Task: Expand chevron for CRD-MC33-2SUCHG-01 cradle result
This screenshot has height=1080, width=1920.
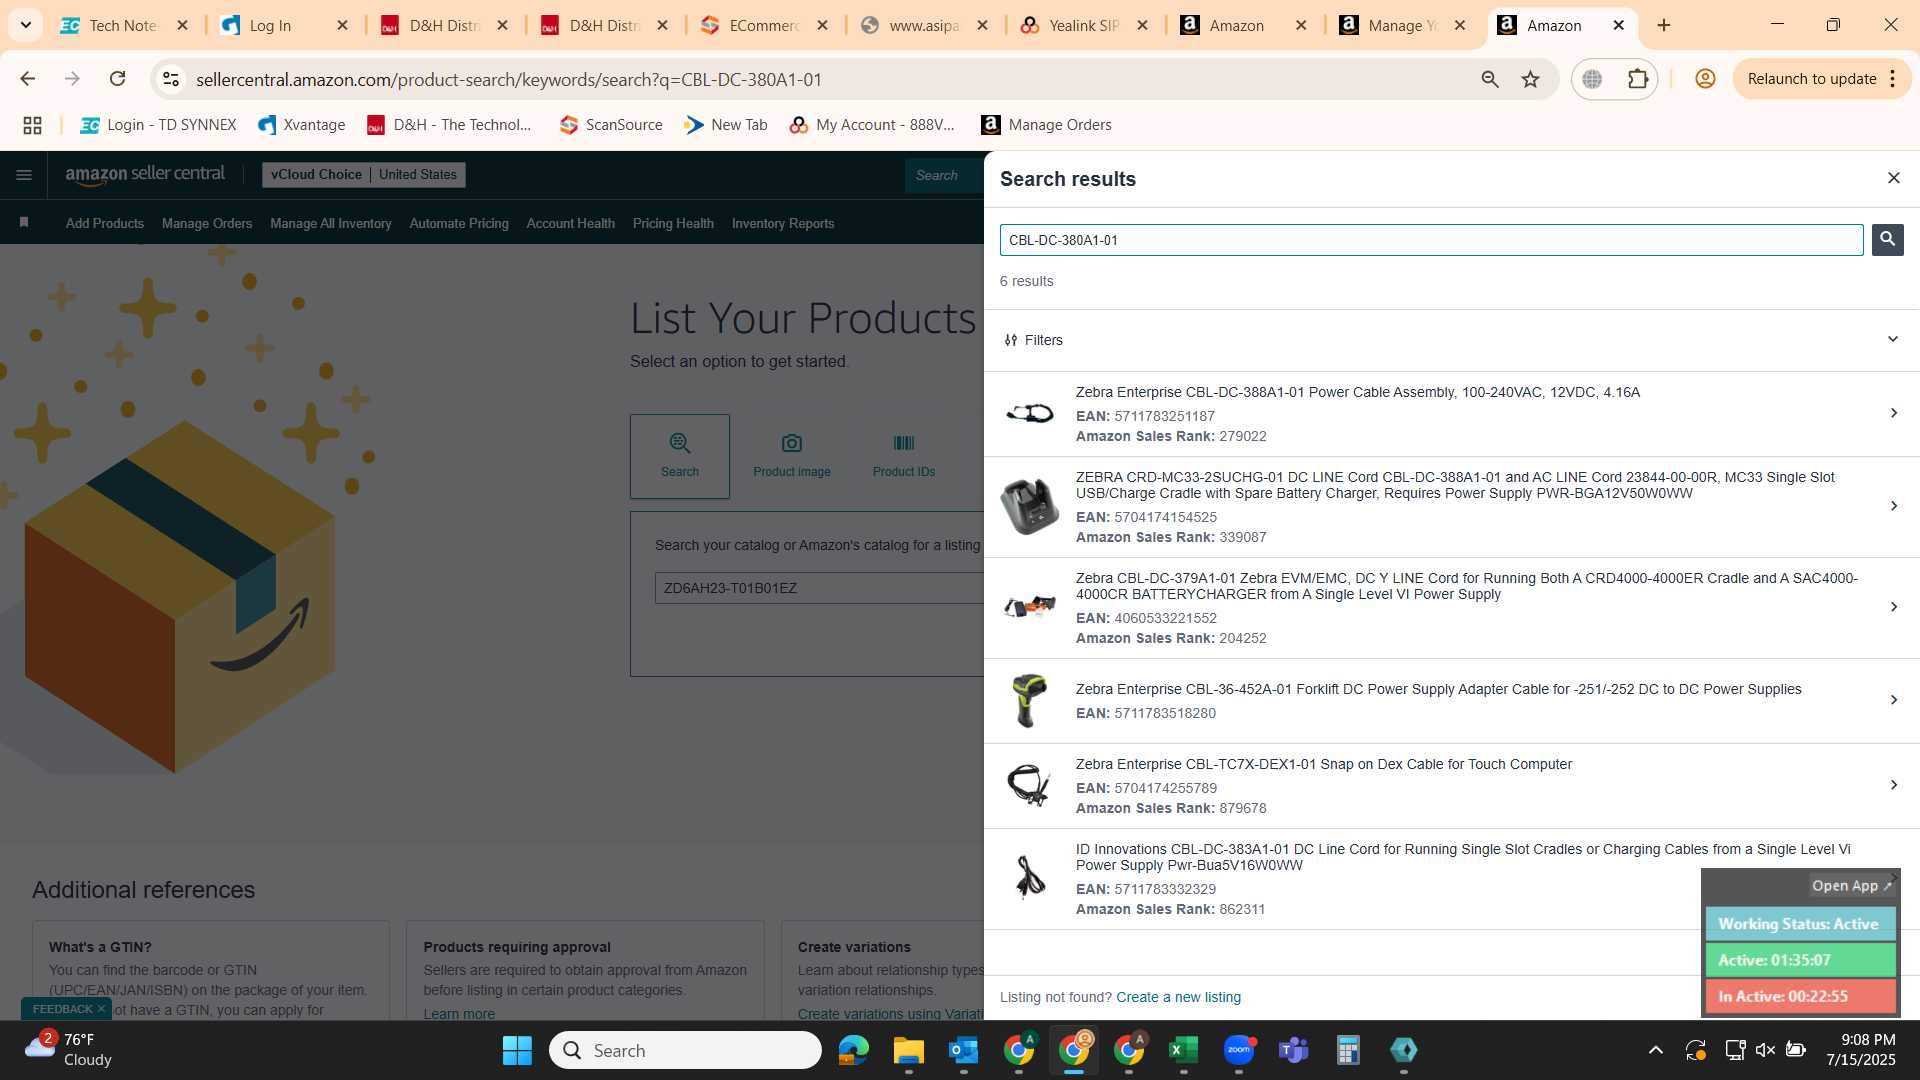Action: click(x=1893, y=506)
